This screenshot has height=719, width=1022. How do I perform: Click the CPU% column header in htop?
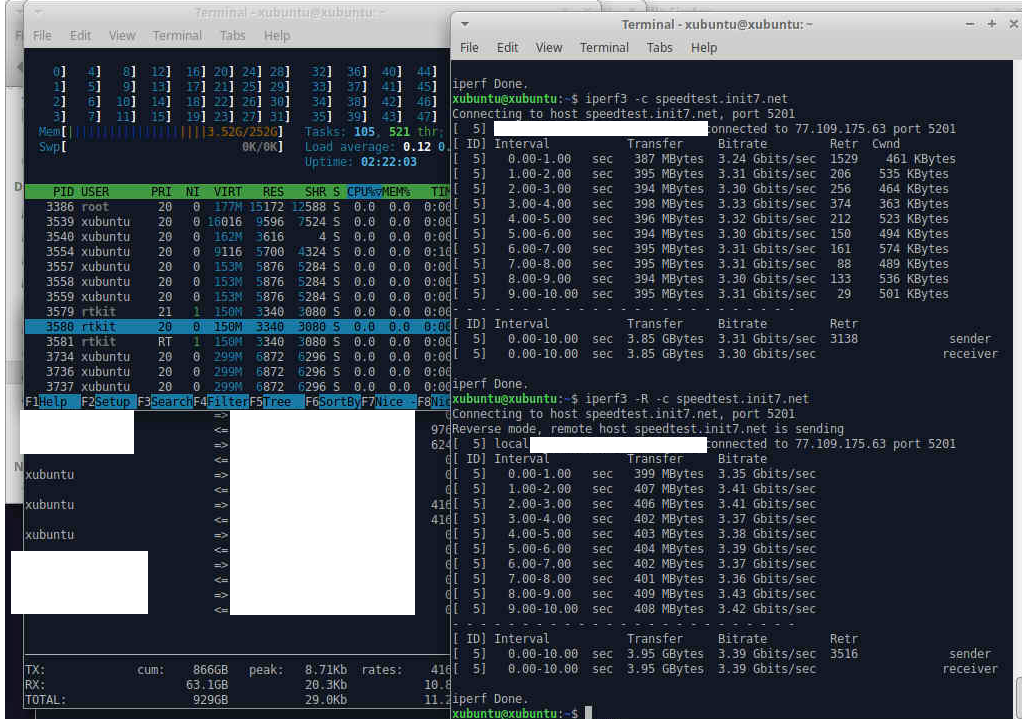(364, 192)
